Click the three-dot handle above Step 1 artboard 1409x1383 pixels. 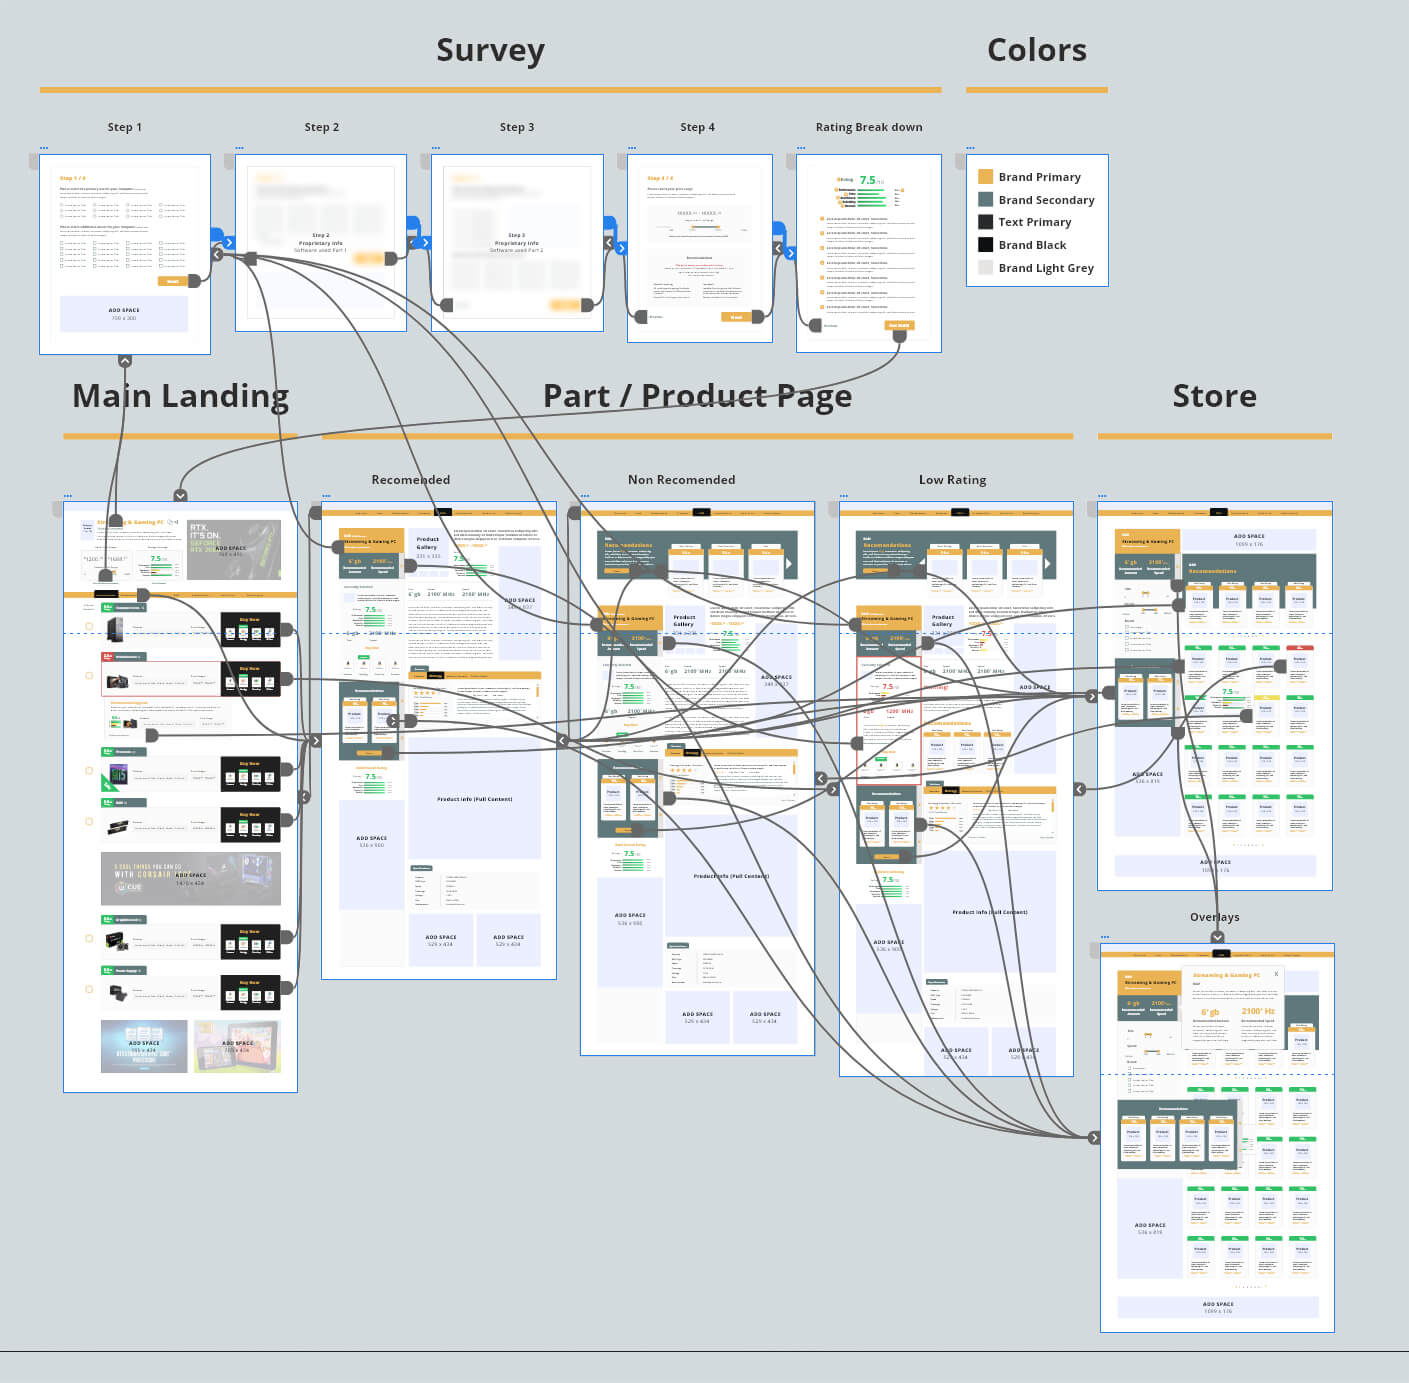tap(44, 148)
